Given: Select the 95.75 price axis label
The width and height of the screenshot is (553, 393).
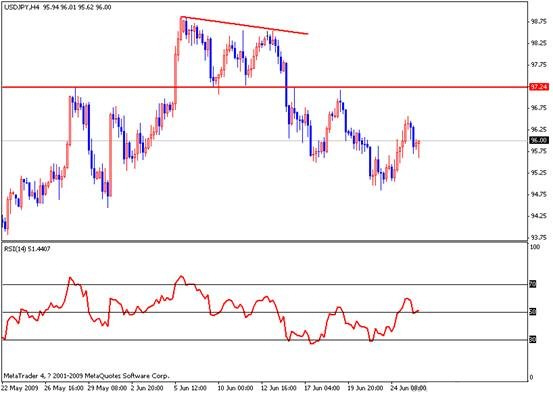Looking at the screenshot, I should point(539,151).
